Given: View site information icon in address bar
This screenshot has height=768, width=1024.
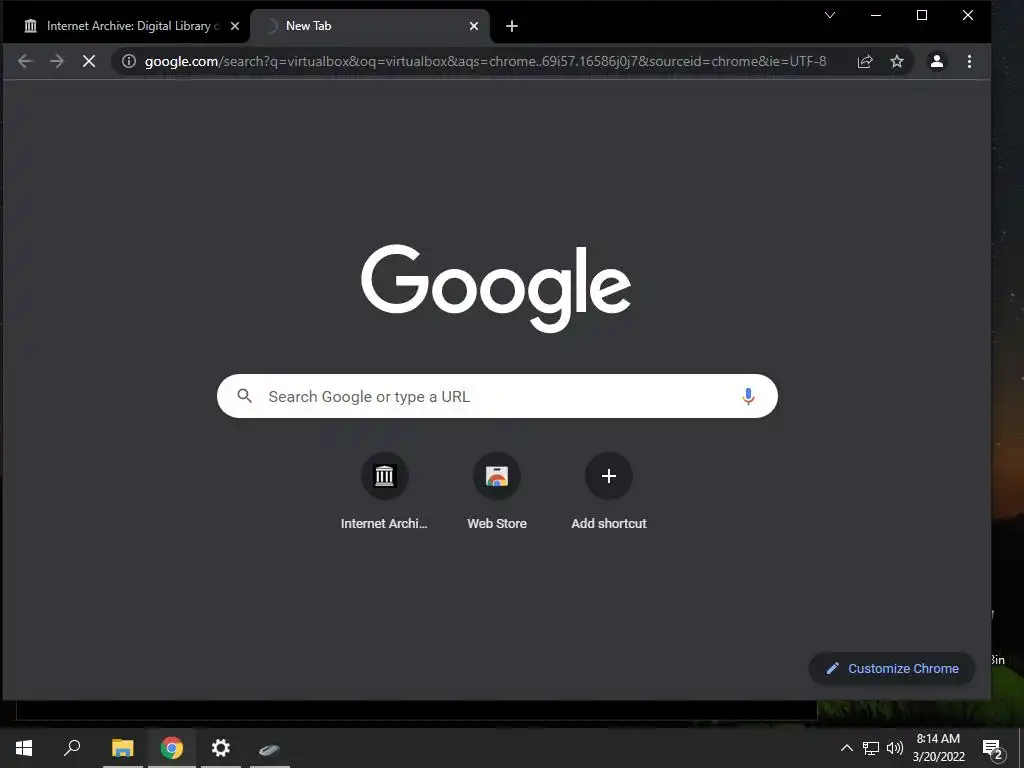Looking at the screenshot, I should (x=129, y=61).
